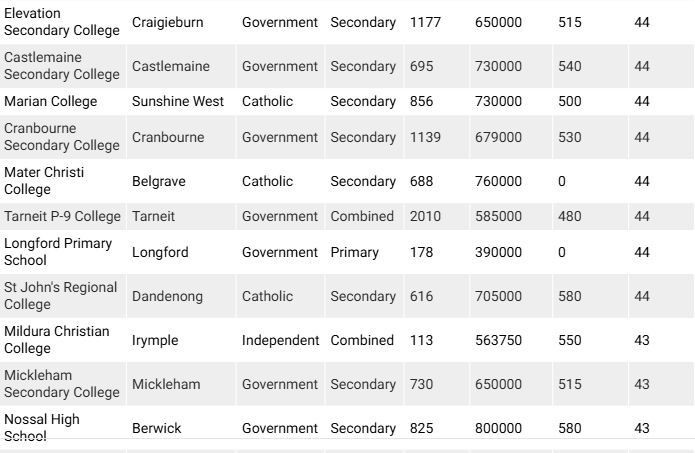Select St John's Regional College name
The width and height of the screenshot is (695, 453).
click(60, 296)
